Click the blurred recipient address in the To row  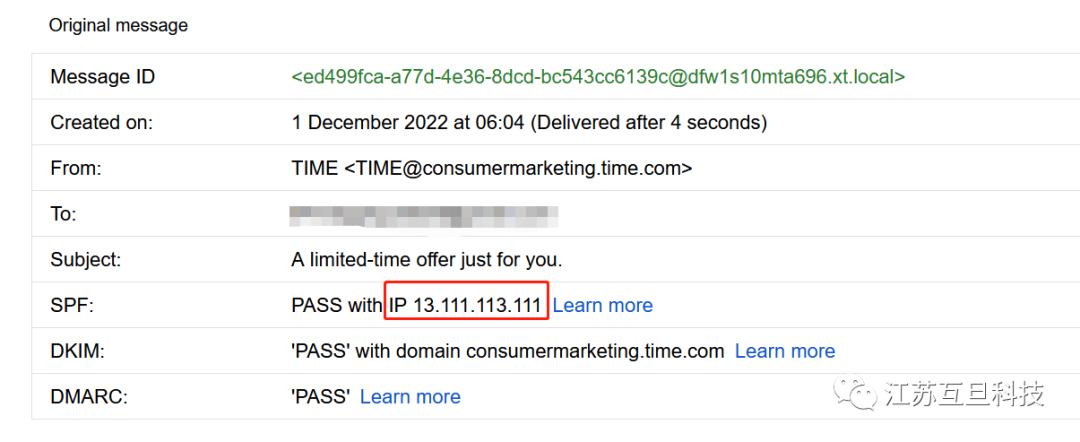click(423, 214)
